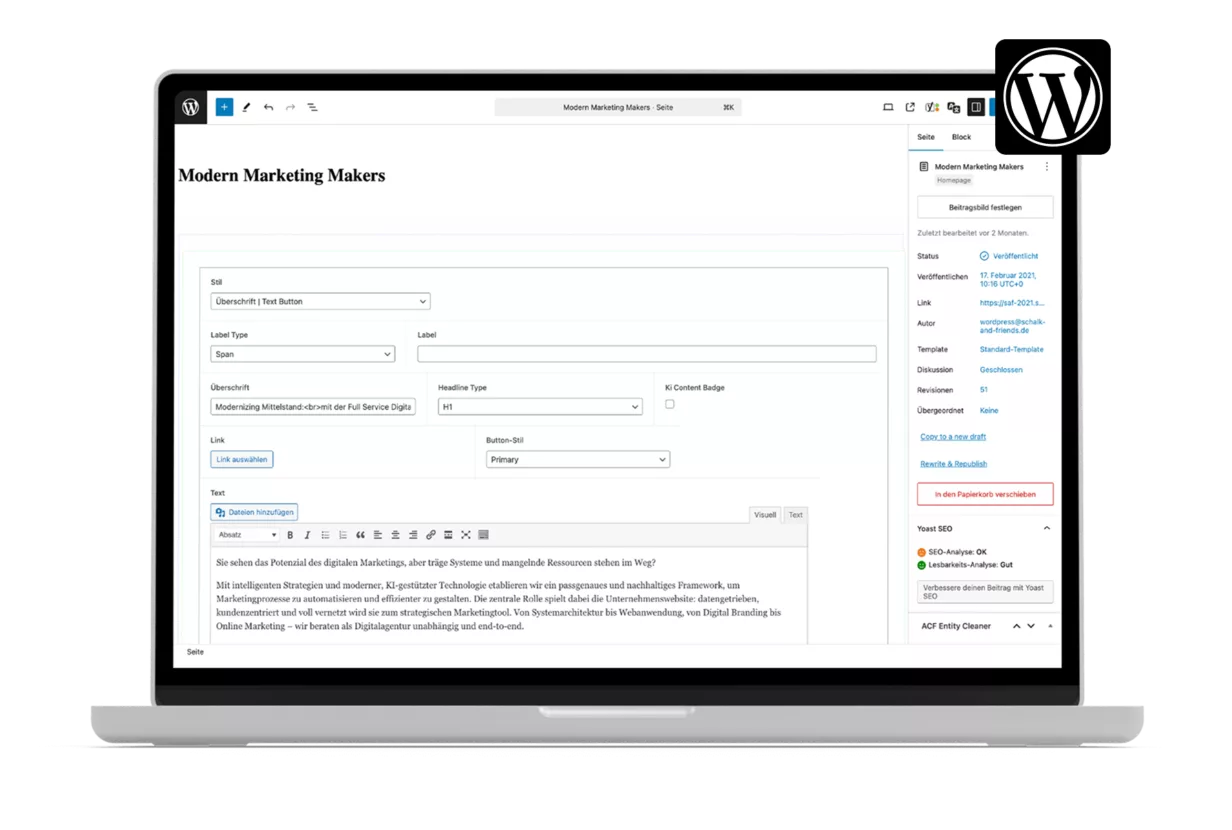This screenshot has width=1232, height=830.
Task: Click the Modern Marketing Makers page title
Action: 282,176
